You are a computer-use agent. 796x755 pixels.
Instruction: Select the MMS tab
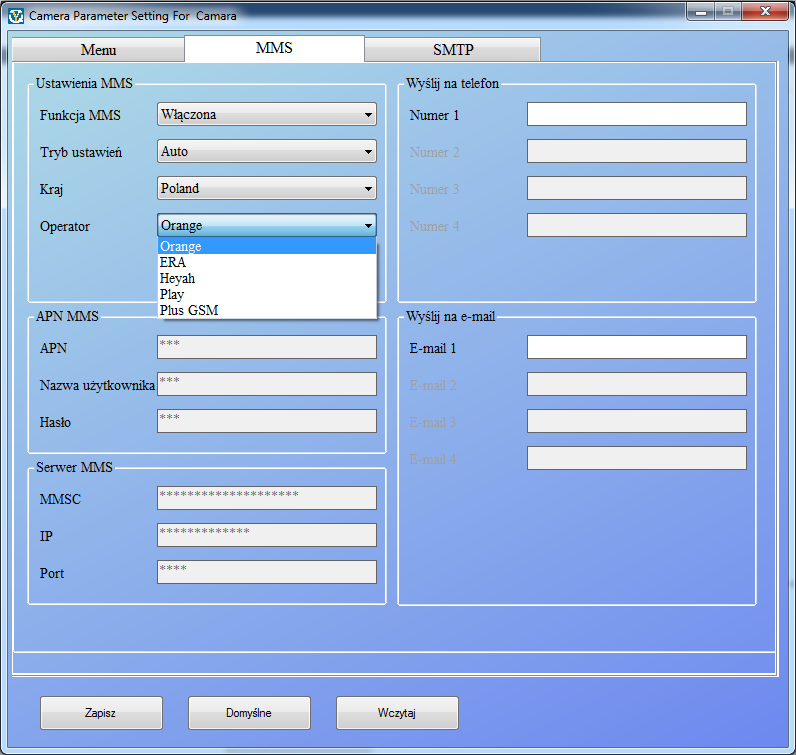pyautogui.click(x=274, y=48)
